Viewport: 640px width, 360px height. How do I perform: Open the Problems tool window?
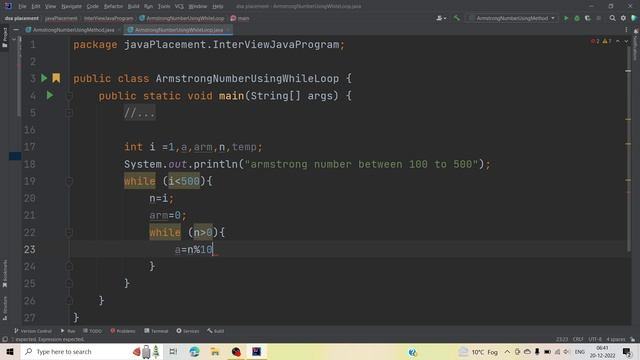click(x=123, y=331)
